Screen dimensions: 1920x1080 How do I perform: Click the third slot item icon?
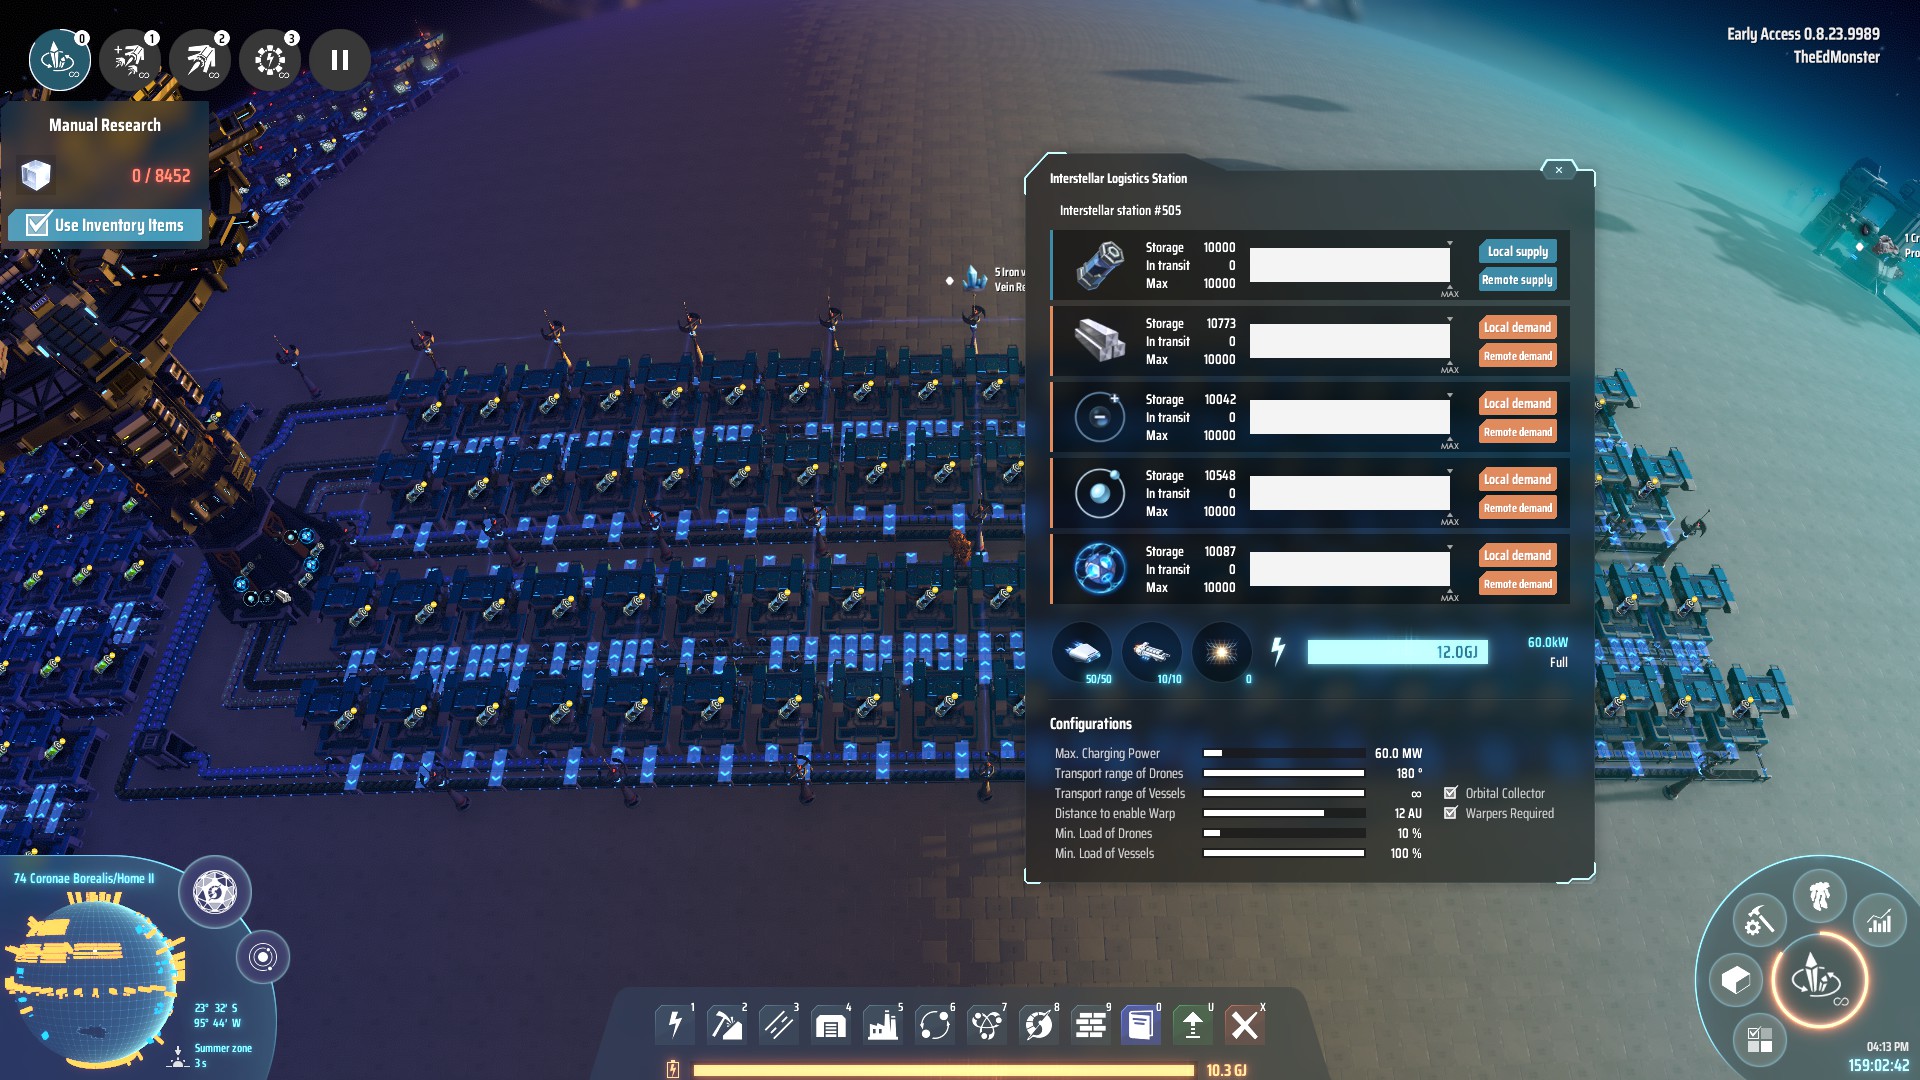click(1100, 417)
